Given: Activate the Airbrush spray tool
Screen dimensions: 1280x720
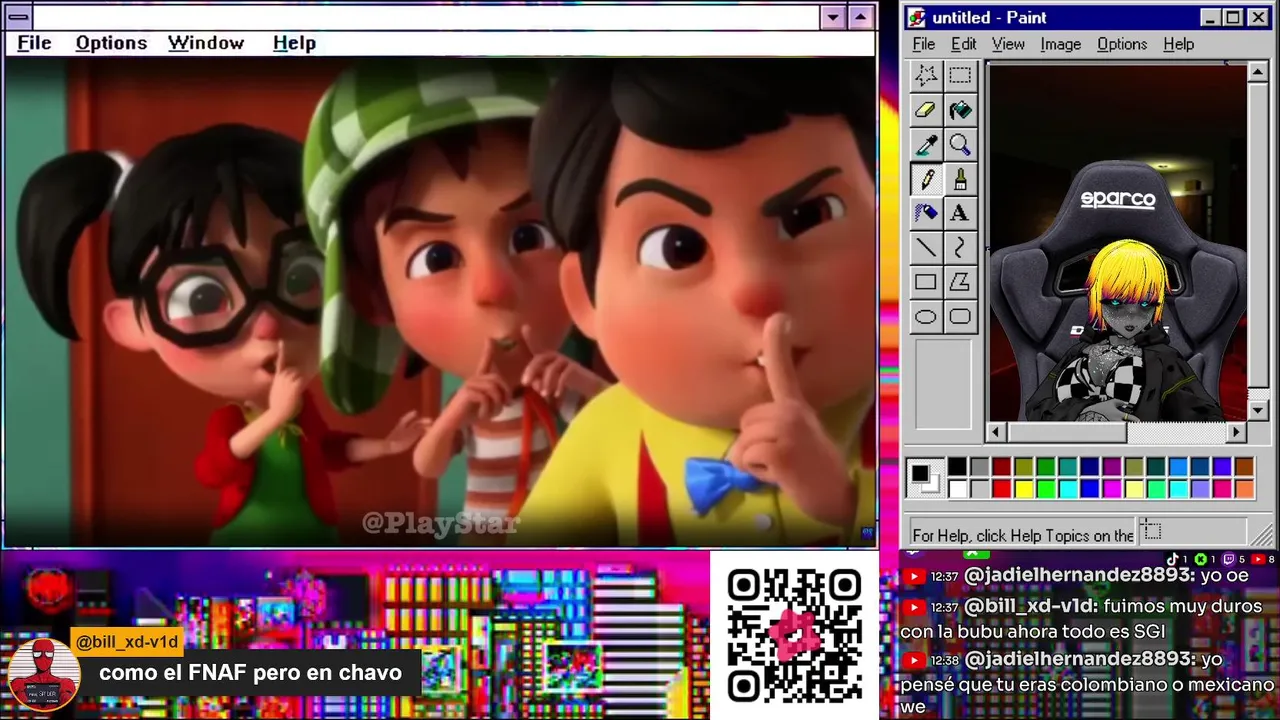Looking at the screenshot, I should coord(926,213).
